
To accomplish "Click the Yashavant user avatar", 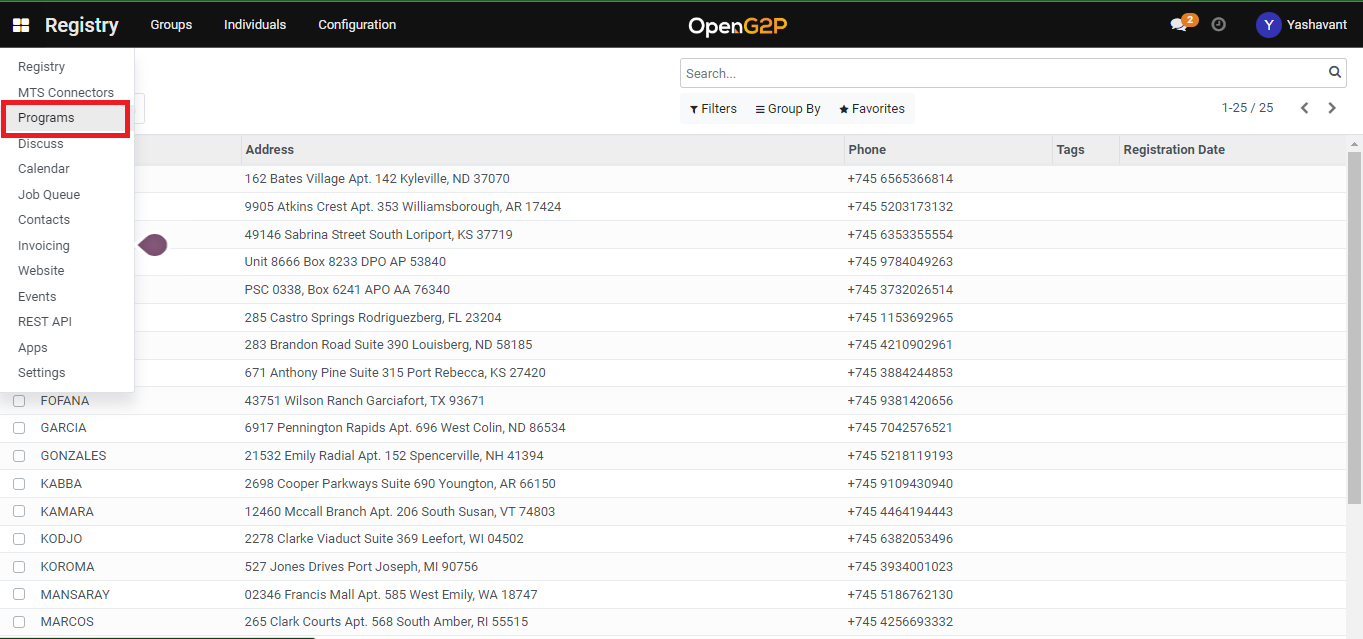I will coord(1268,25).
